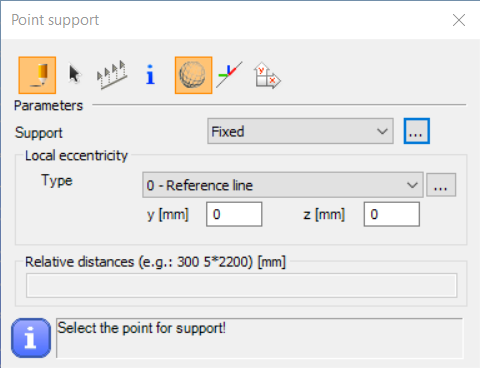Focus the z [mm] eccentricity field
The image size is (480, 368).
click(392, 214)
